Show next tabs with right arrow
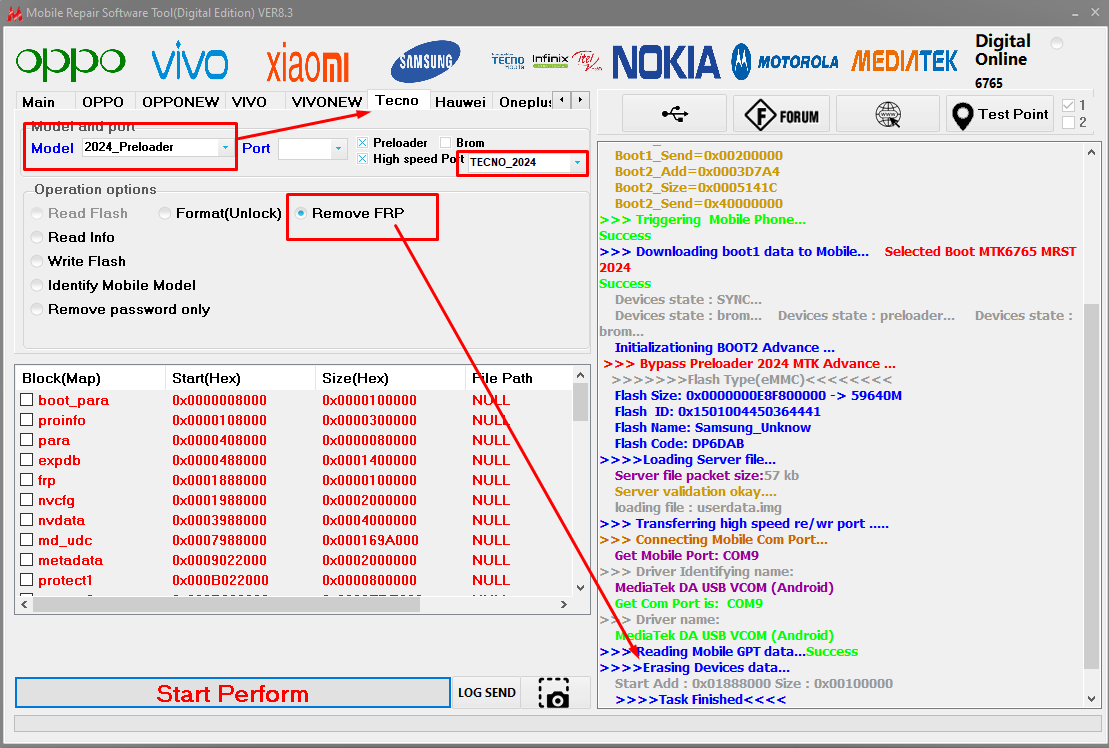Viewport: 1109px width, 748px height. pyautogui.click(x=581, y=100)
